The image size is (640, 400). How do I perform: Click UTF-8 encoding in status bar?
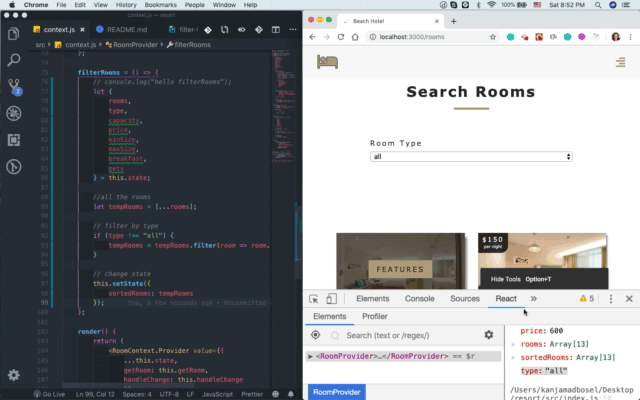pos(169,394)
